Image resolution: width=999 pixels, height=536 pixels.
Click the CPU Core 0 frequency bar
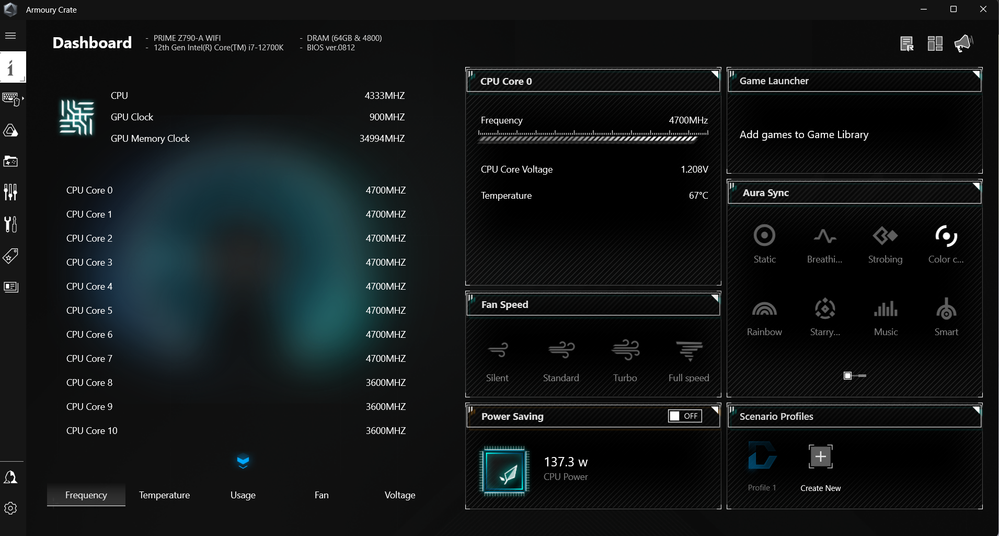pyautogui.click(x=593, y=136)
